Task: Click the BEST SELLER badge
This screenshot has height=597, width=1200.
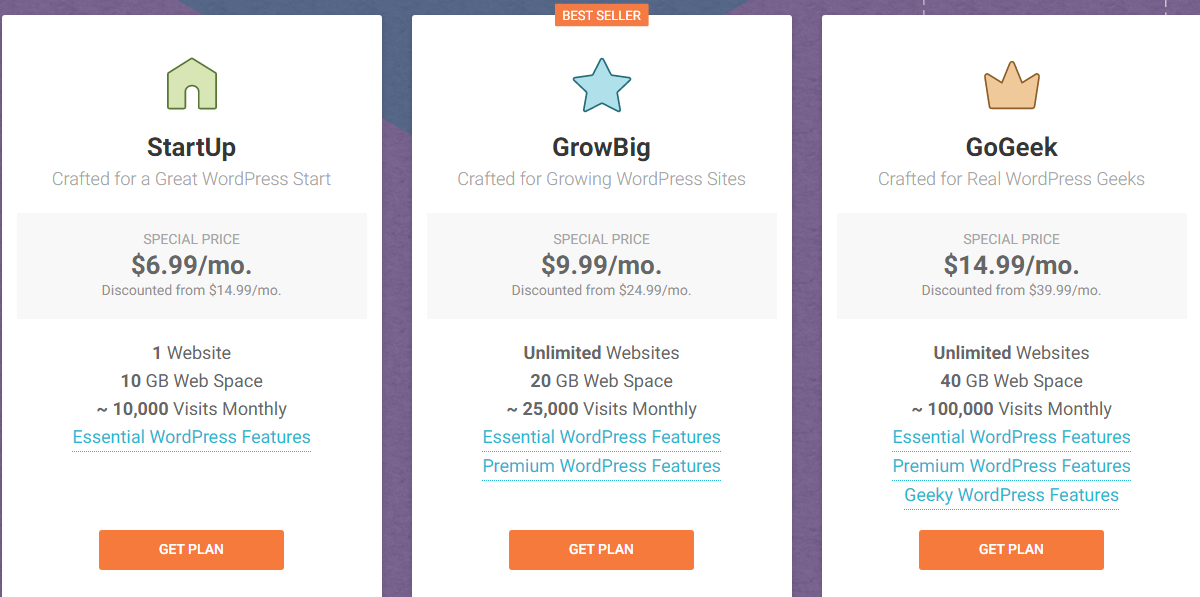Action: [601, 15]
